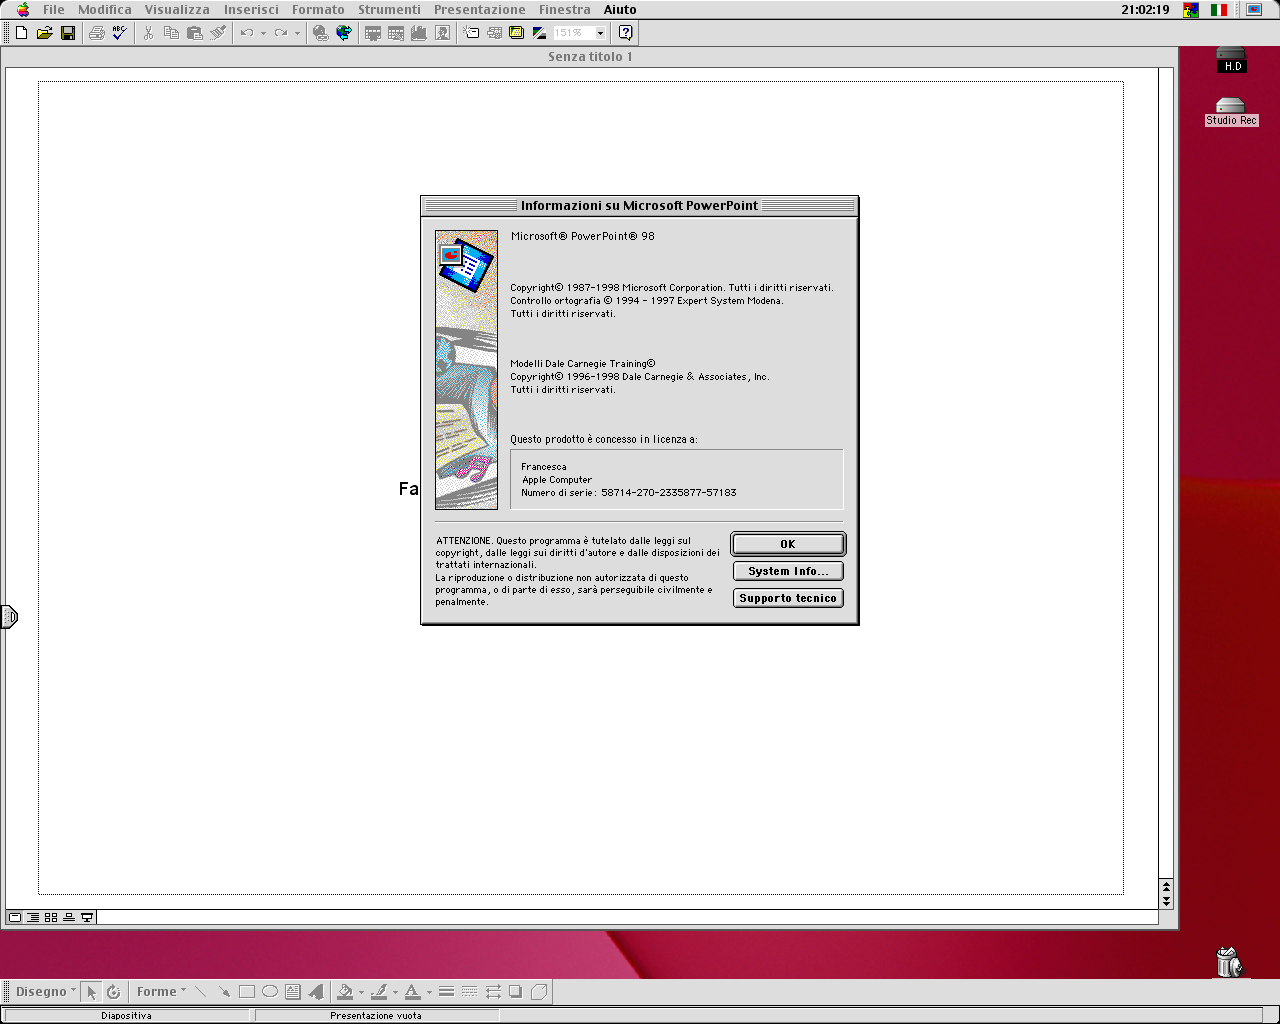
Task: Expand the Fill Color dropdown arrow
Action: pos(361,992)
